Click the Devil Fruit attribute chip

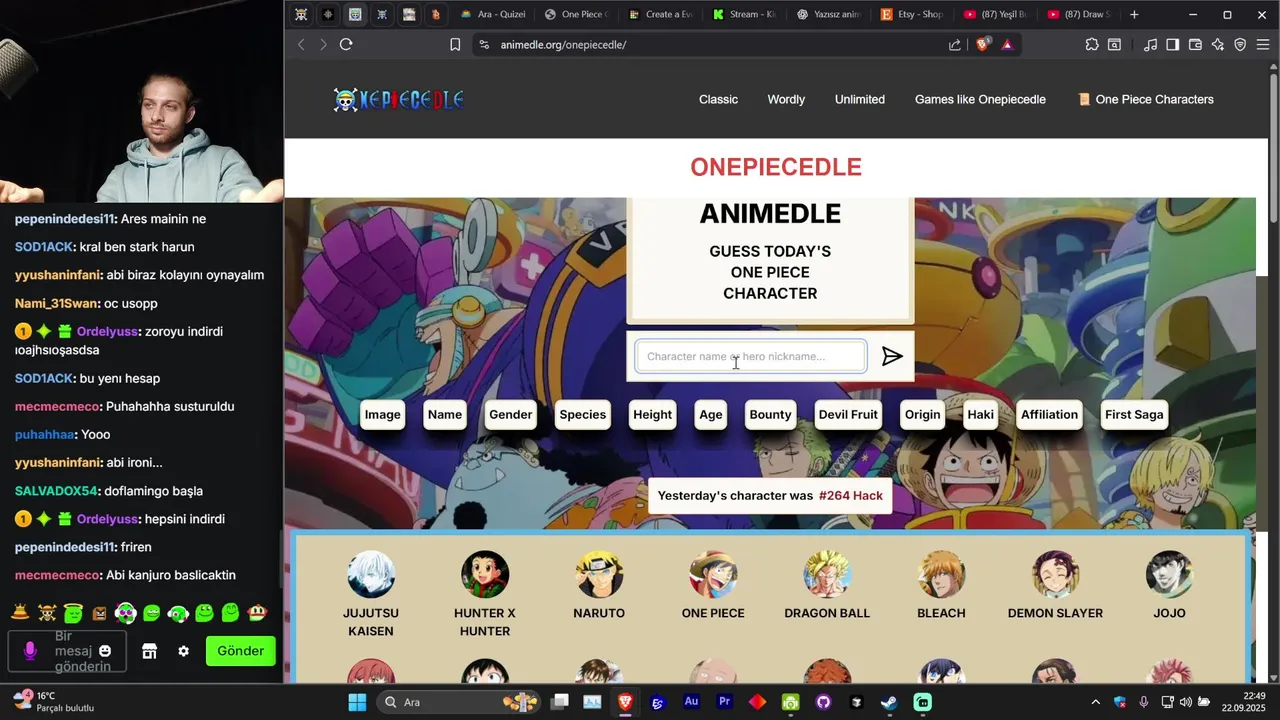tap(848, 414)
